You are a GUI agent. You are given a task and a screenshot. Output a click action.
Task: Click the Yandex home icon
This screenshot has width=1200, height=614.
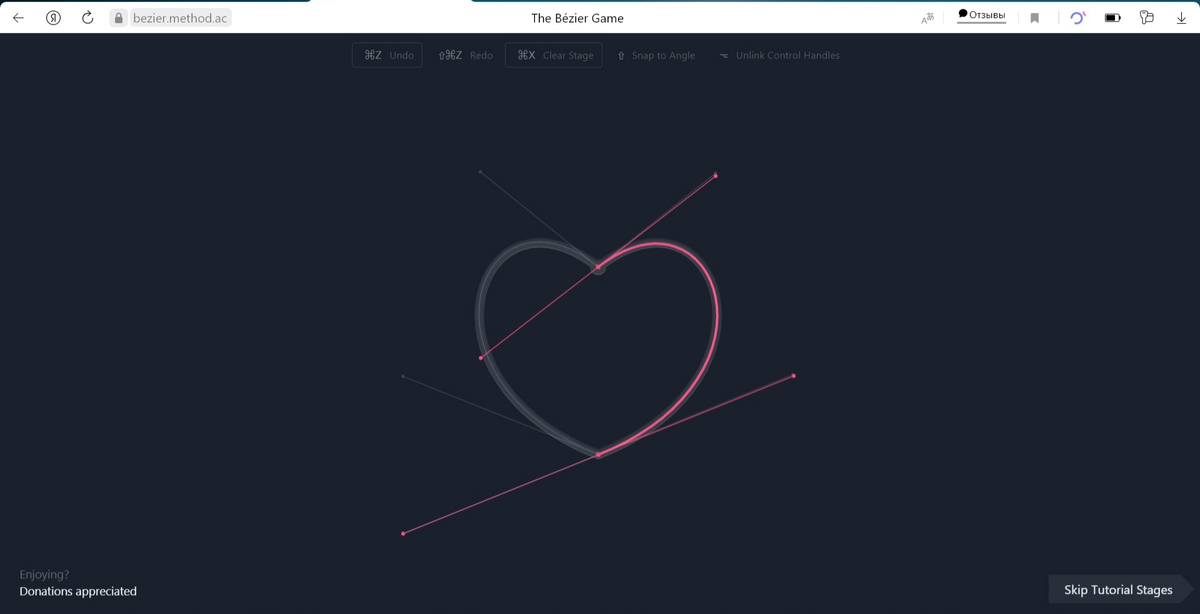click(x=53, y=17)
